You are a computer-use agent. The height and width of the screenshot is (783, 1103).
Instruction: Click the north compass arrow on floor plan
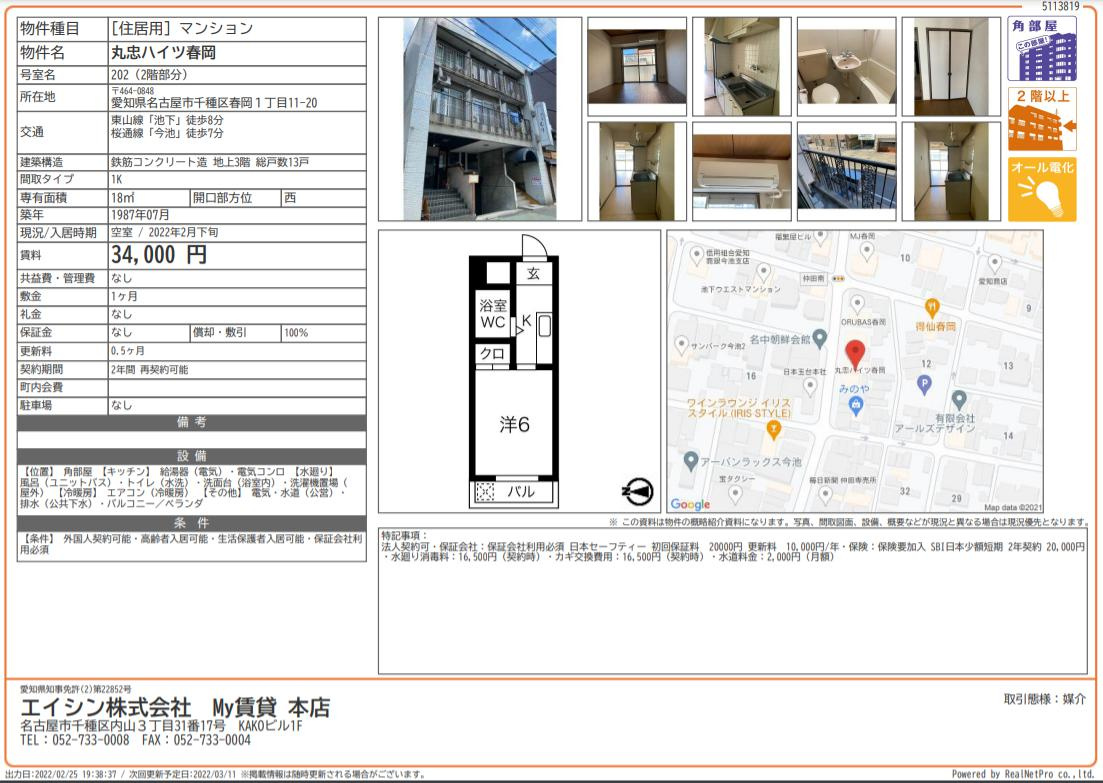[637, 492]
